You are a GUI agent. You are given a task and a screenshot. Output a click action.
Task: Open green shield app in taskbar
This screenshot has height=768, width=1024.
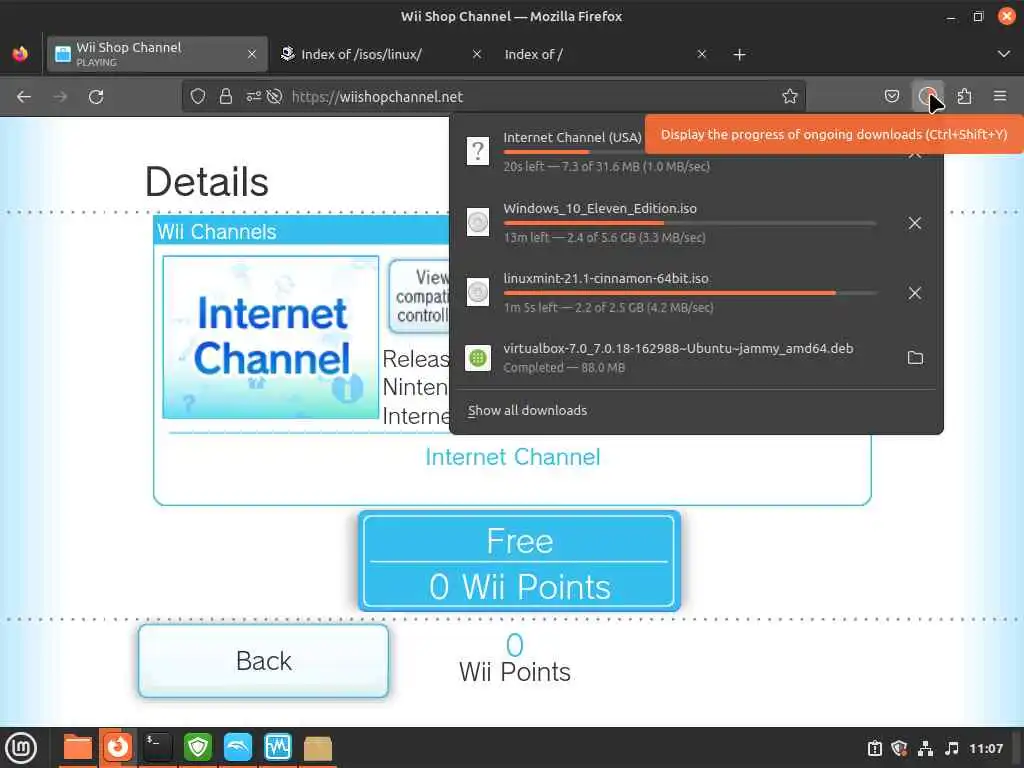pyautogui.click(x=197, y=748)
